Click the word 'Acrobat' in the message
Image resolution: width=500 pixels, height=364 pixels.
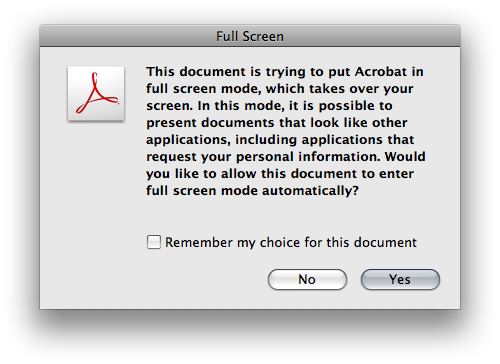click(381, 72)
